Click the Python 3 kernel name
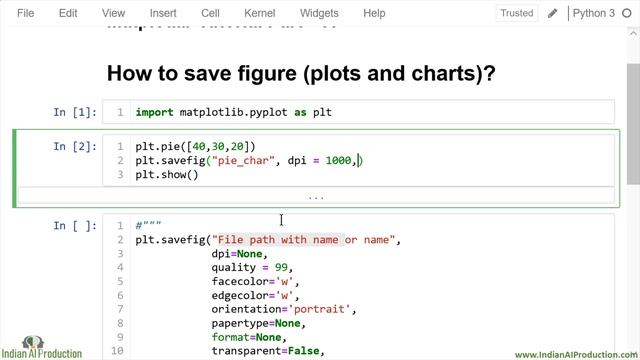This screenshot has height=360, width=640. 593,13
